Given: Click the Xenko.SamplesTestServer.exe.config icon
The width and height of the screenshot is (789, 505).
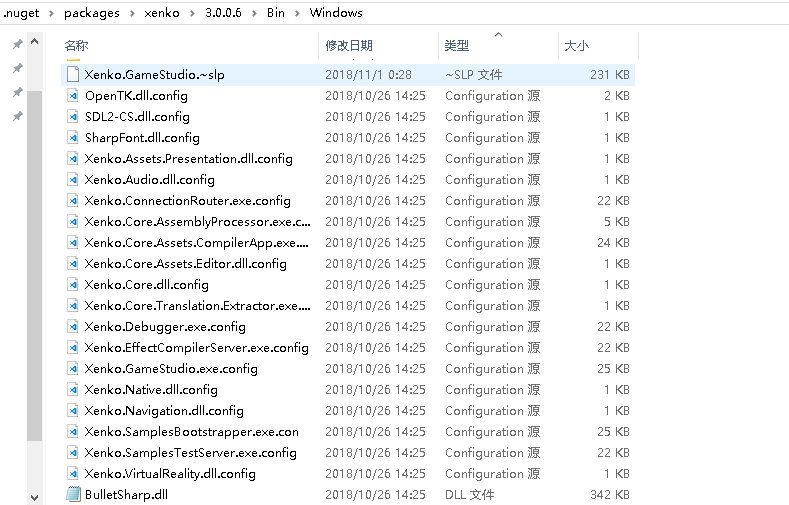Looking at the screenshot, I should [73, 453].
